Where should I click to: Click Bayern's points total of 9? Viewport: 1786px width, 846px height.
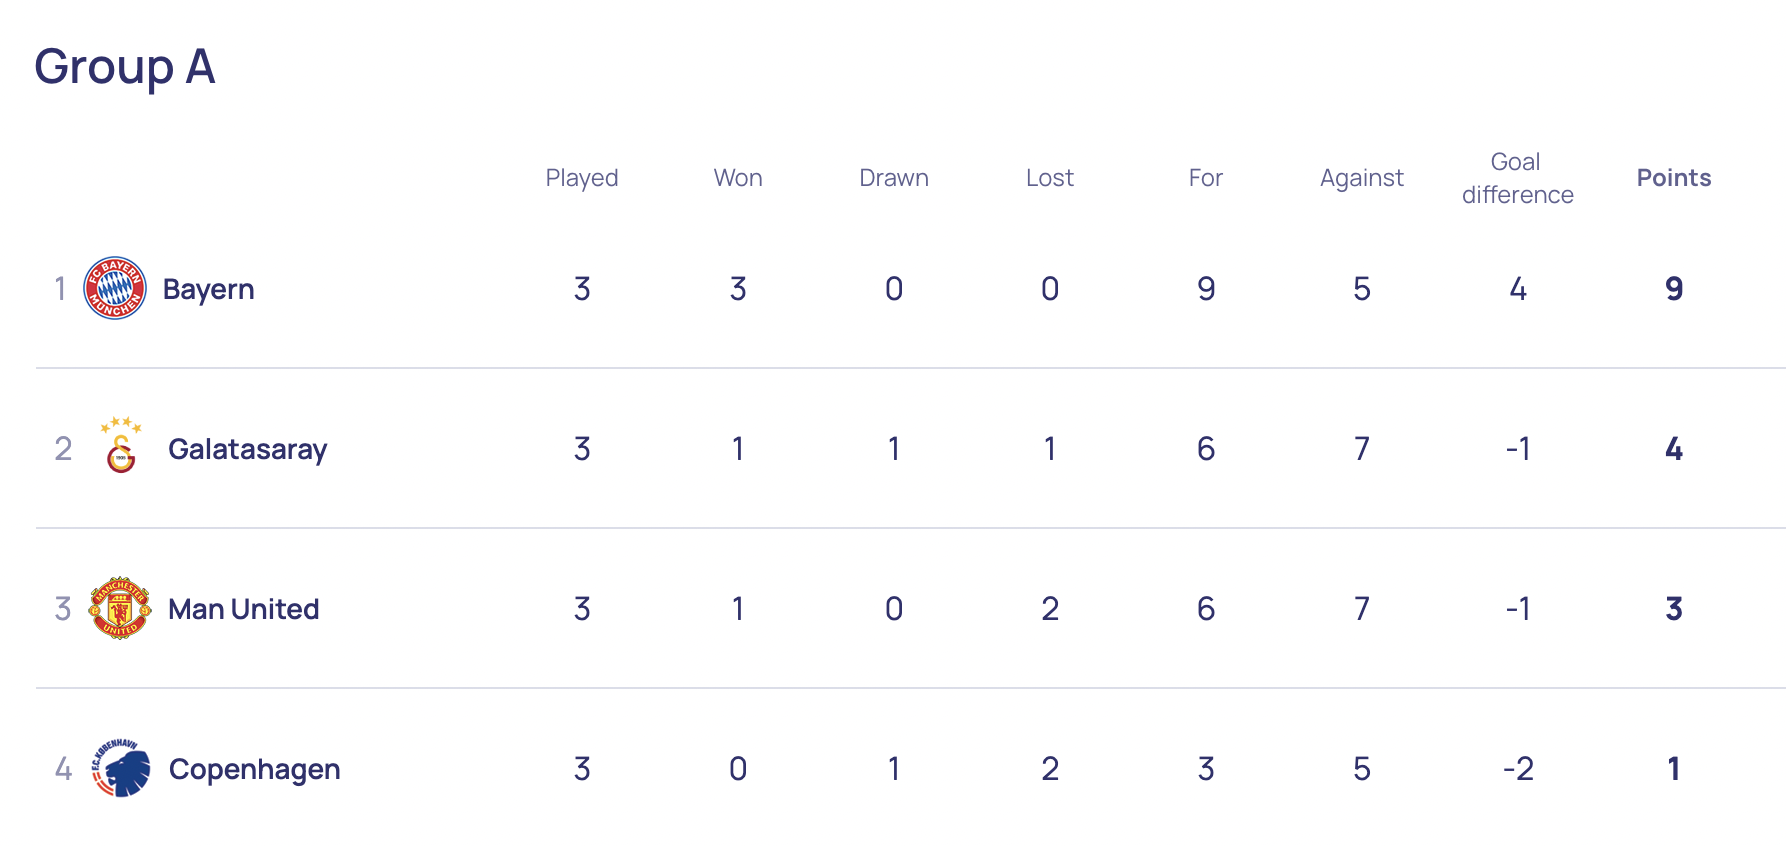(1673, 289)
